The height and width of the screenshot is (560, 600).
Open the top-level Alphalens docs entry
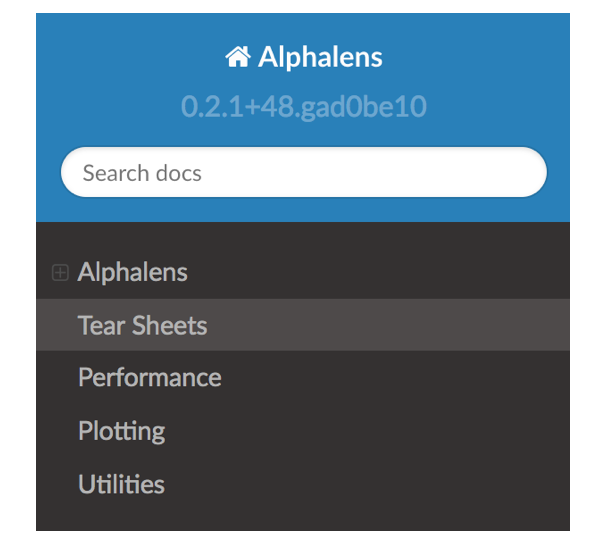pos(132,272)
